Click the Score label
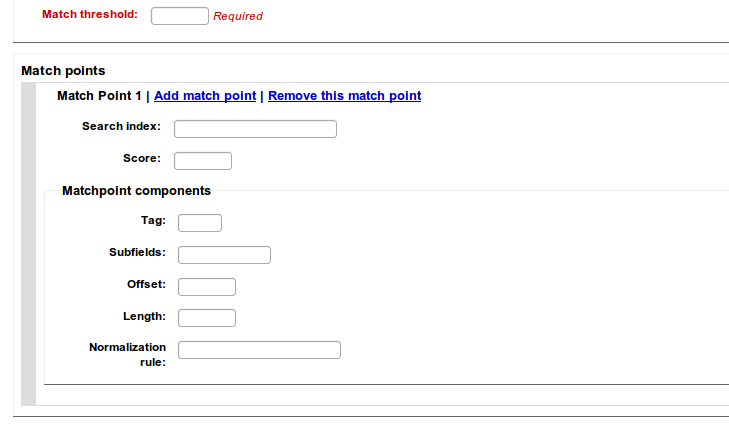 point(142,158)
